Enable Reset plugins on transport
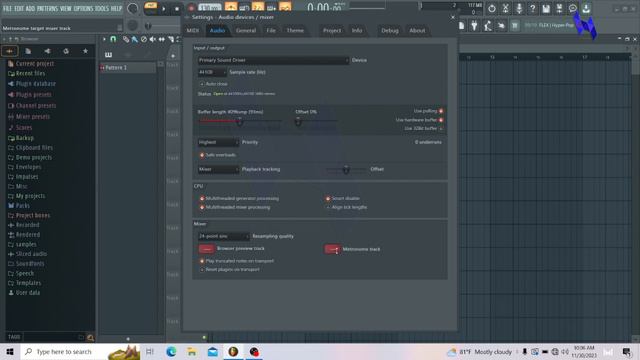Viewport: 640px width, 360px height. (x=202, y=270)
